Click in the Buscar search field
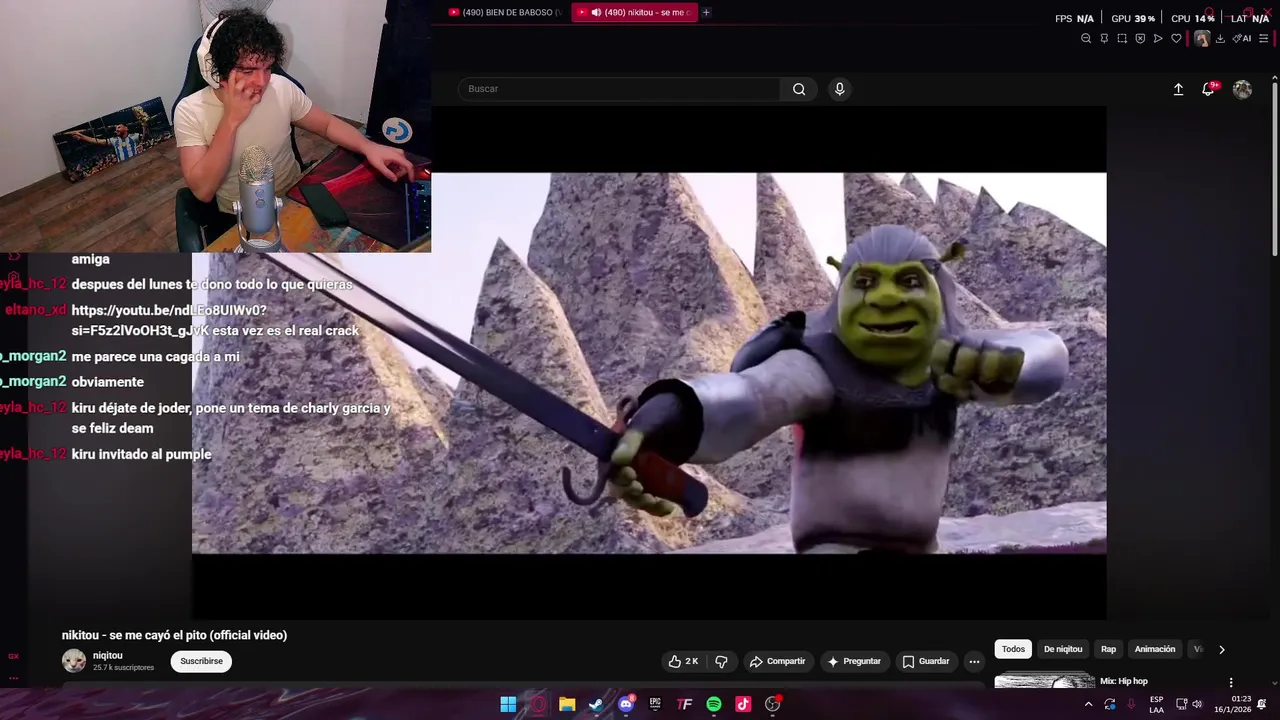 pos(620,89)
